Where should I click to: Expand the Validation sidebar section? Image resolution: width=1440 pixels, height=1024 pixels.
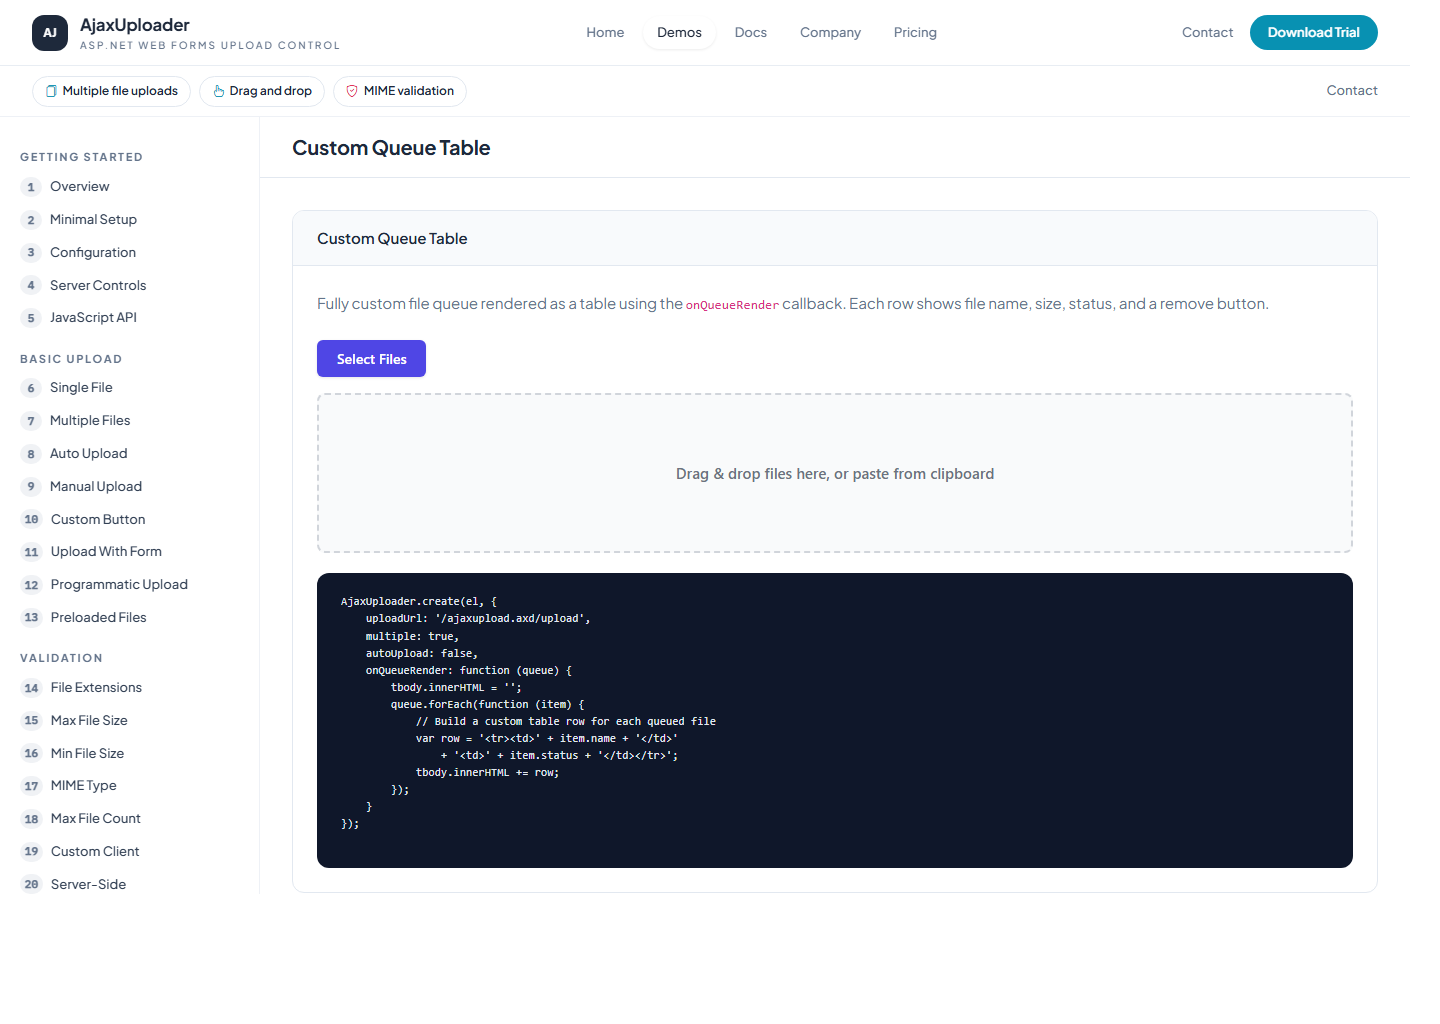point(61,657)
